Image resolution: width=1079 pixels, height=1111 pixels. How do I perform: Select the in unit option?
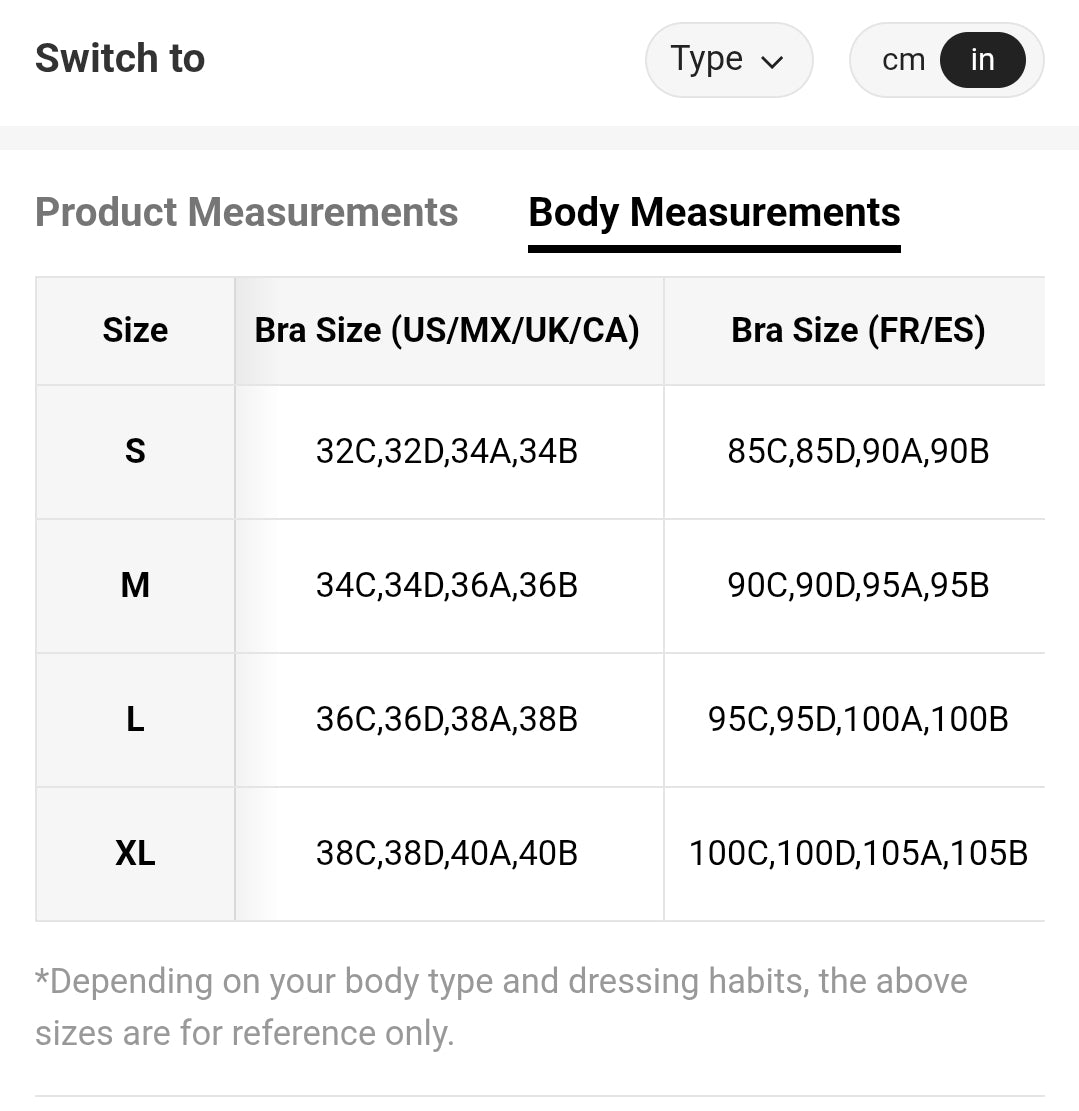point(982,60)
